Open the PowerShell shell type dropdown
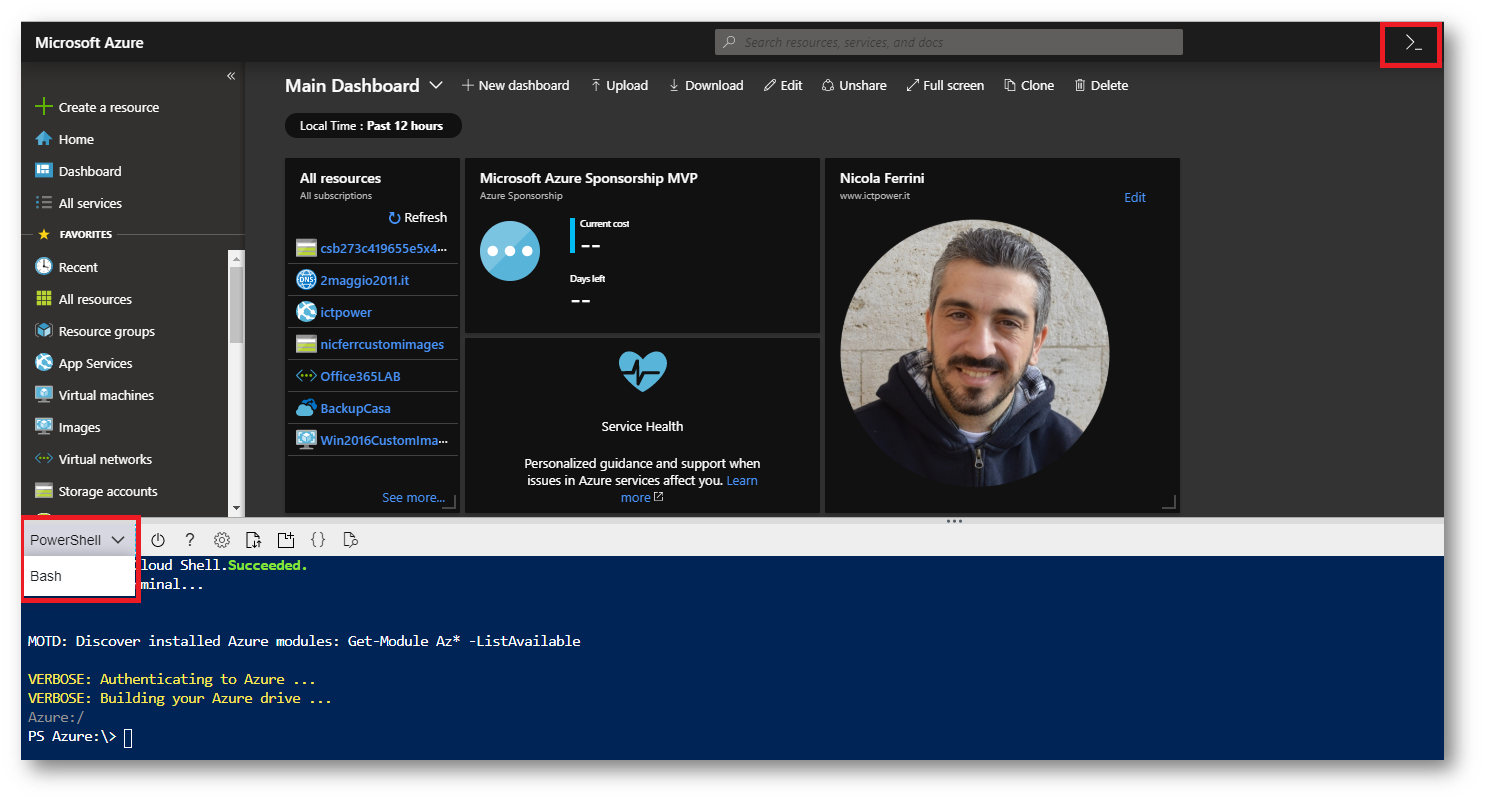The width and height of the screenshot is (1486, 802). point(78,540)
